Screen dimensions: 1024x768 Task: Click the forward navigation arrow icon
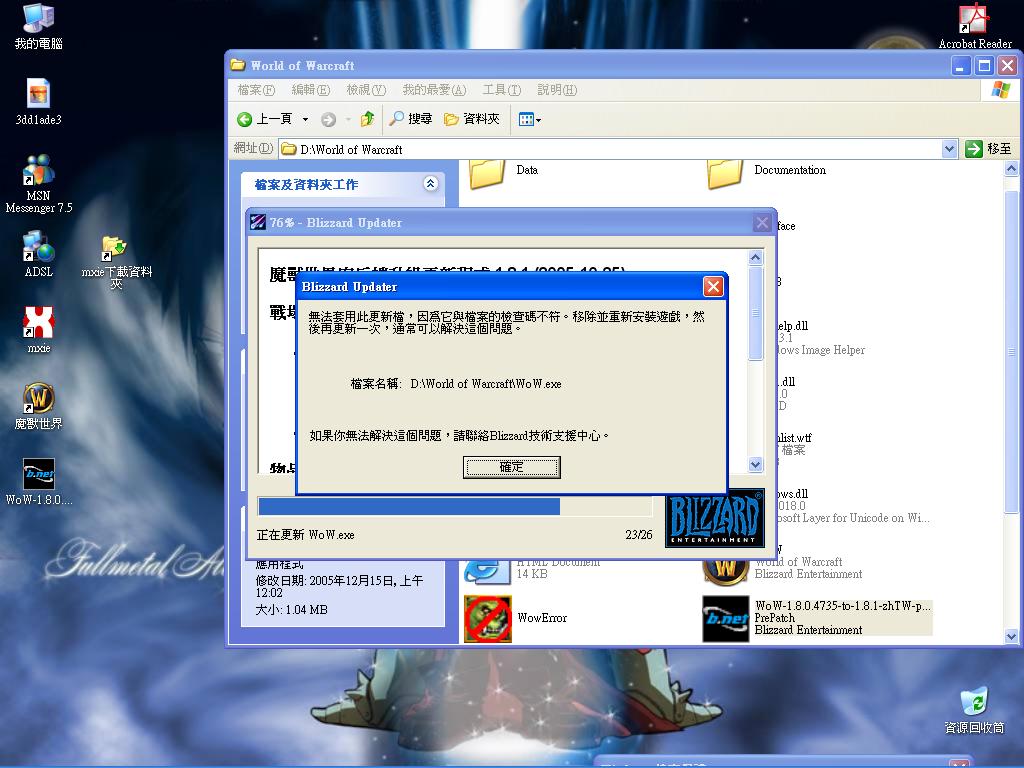tap(328, 120)
